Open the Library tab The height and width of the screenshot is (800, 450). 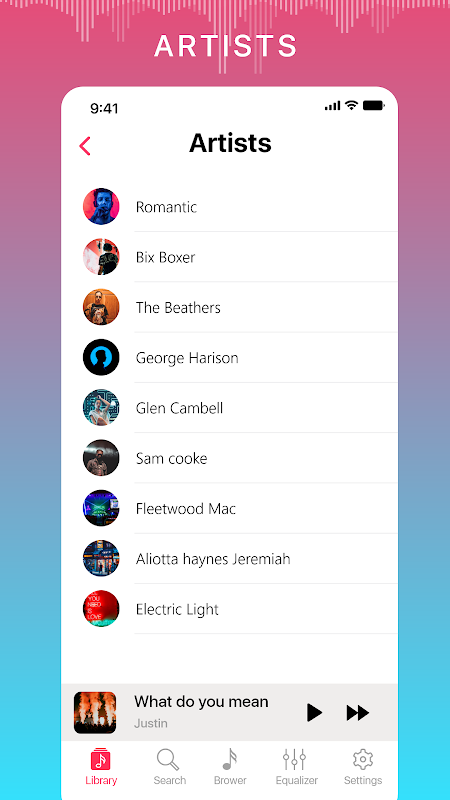101,766
